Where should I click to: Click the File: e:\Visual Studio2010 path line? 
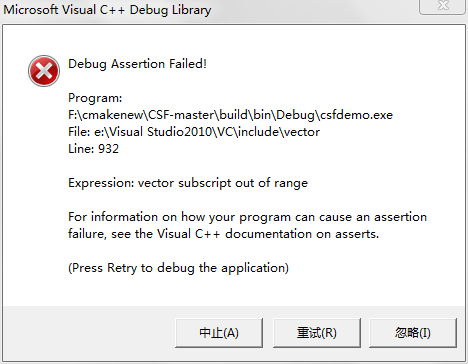coord(194,132)
